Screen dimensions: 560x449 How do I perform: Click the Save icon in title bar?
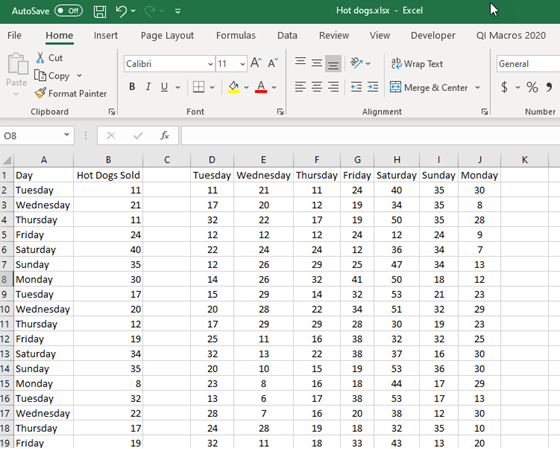click(100, 11)
